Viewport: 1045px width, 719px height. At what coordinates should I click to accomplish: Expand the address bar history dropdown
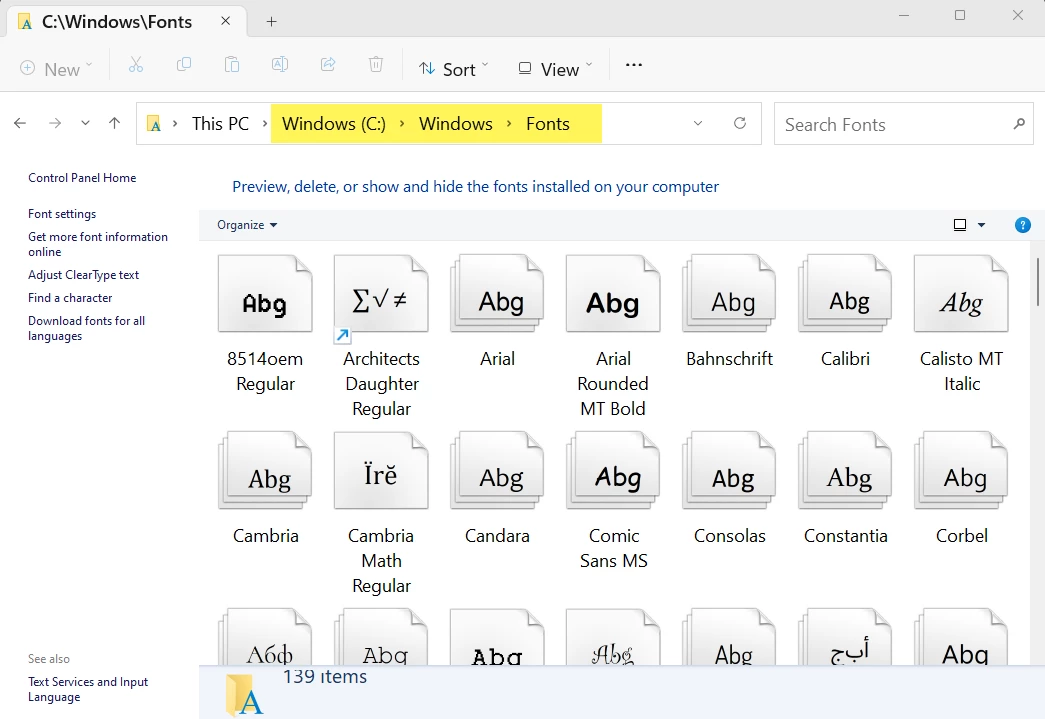[698, 123]
